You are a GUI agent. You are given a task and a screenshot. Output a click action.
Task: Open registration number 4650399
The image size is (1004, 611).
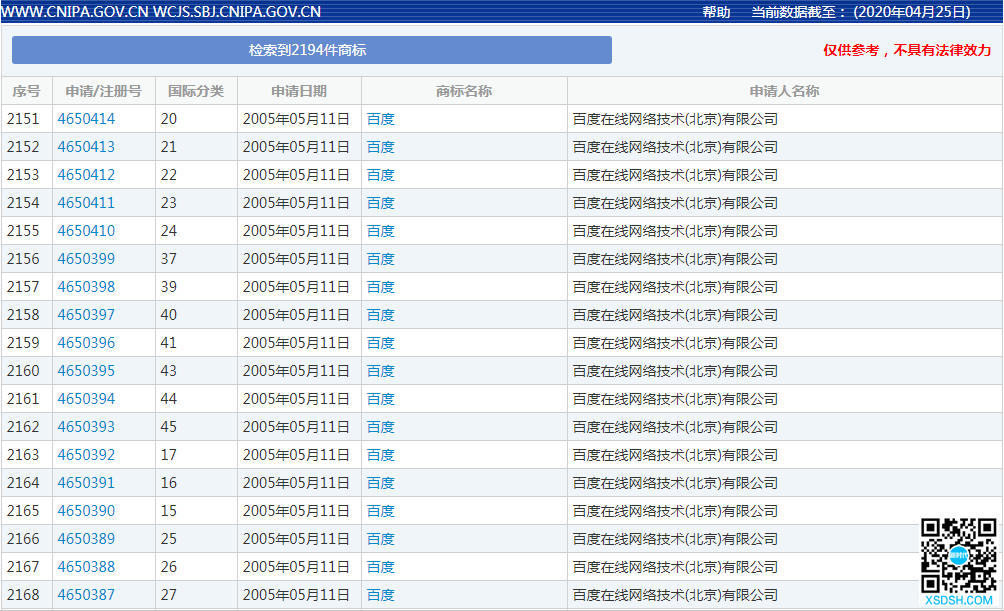86,259
